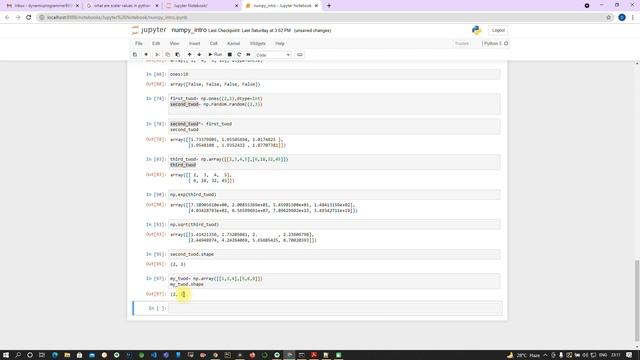The height and width of the screenshot is (360, 640).
Task: Click the Last Checkpoint text
Action: click(x=249, y=31)
